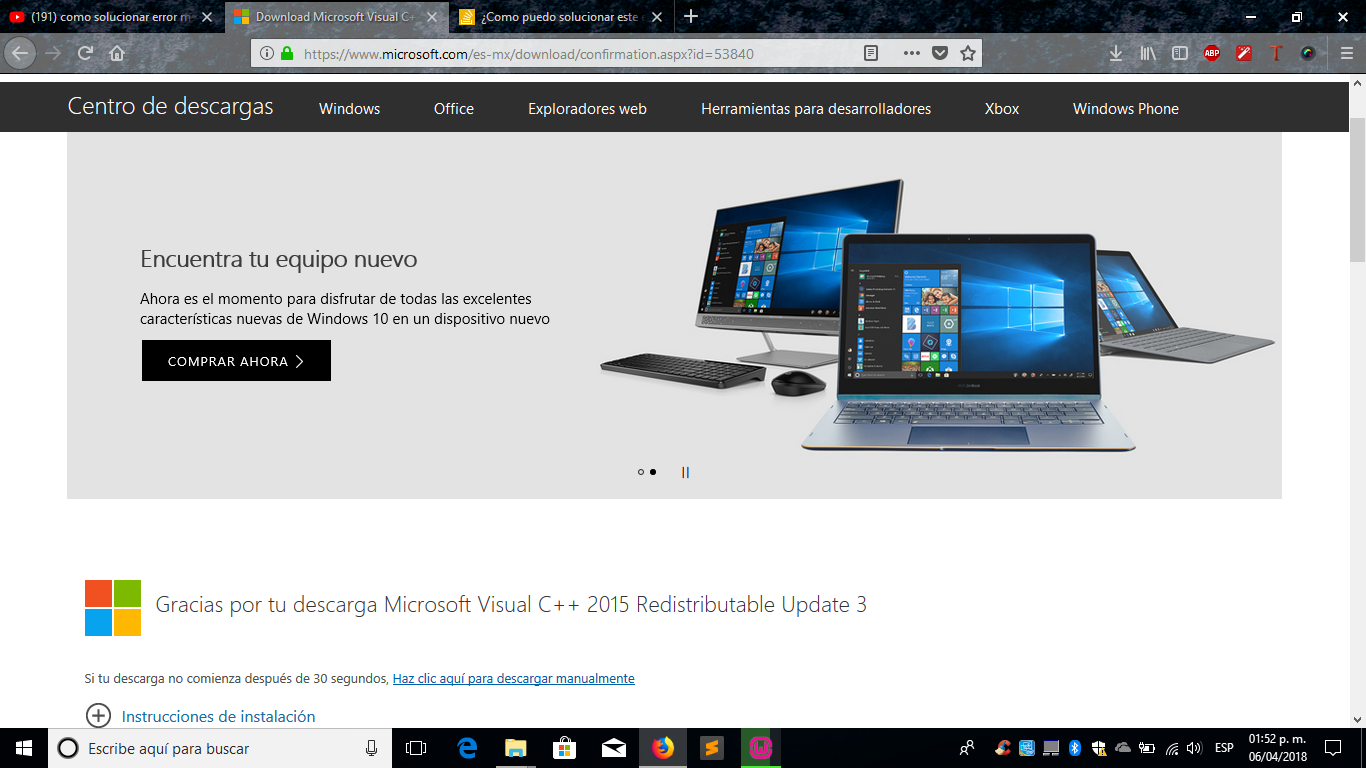Open the Windows menu item
The height and width of the screenshot is (768, 1366).
pyautogui.click(x=349, y=109)
